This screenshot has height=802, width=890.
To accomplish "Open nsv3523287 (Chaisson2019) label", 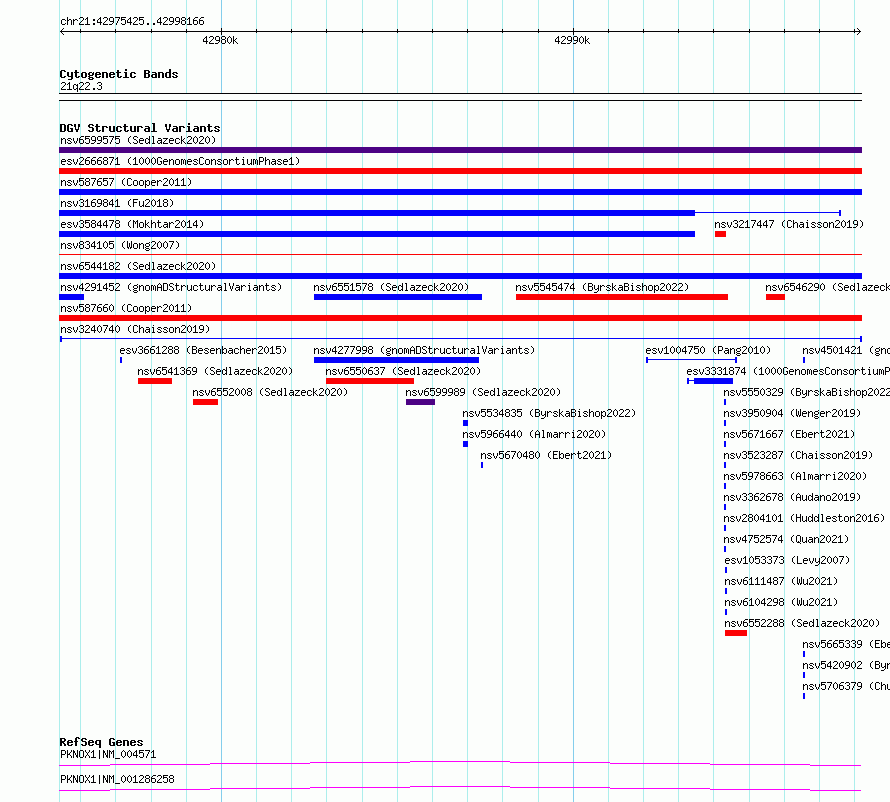I will point(798,455).
